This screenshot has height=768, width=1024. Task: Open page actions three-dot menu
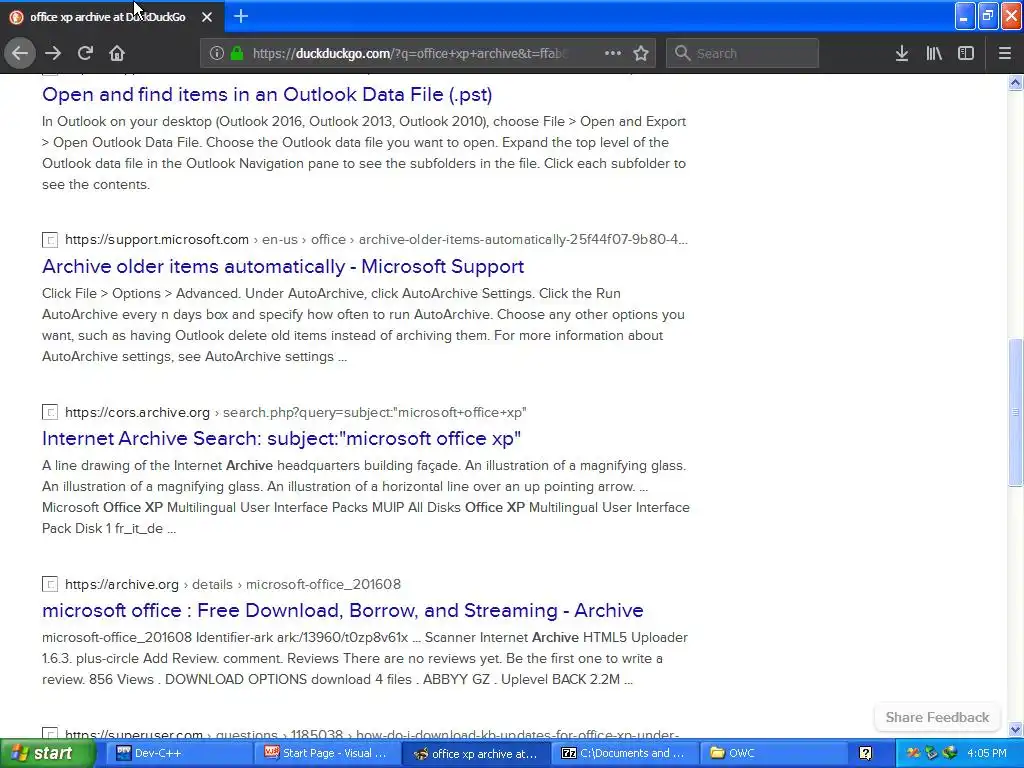click(x=613, y=53)
